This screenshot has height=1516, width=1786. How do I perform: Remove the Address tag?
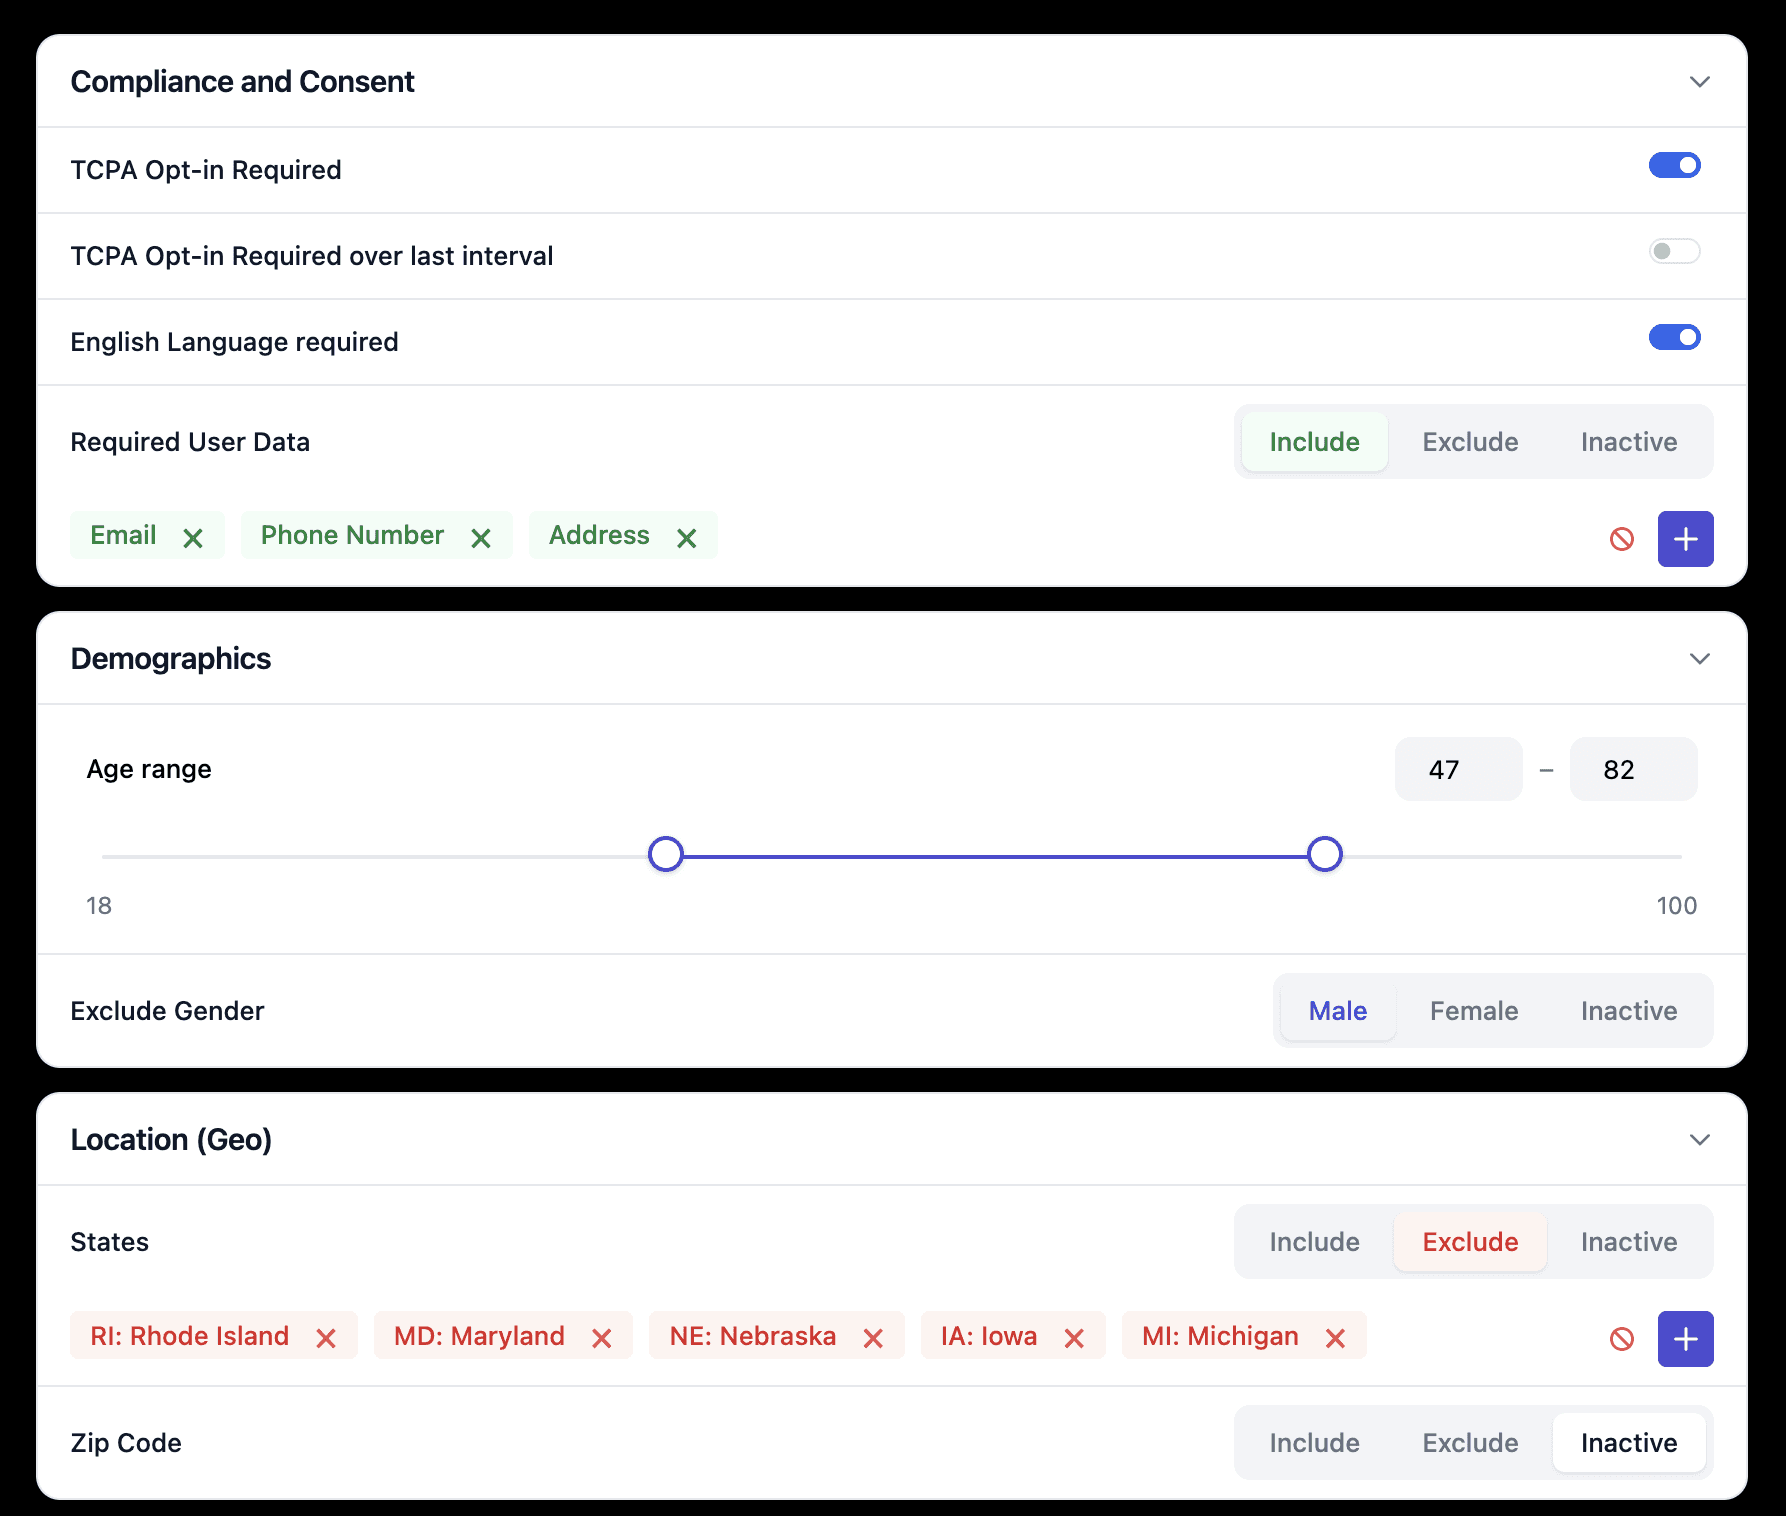687,538
